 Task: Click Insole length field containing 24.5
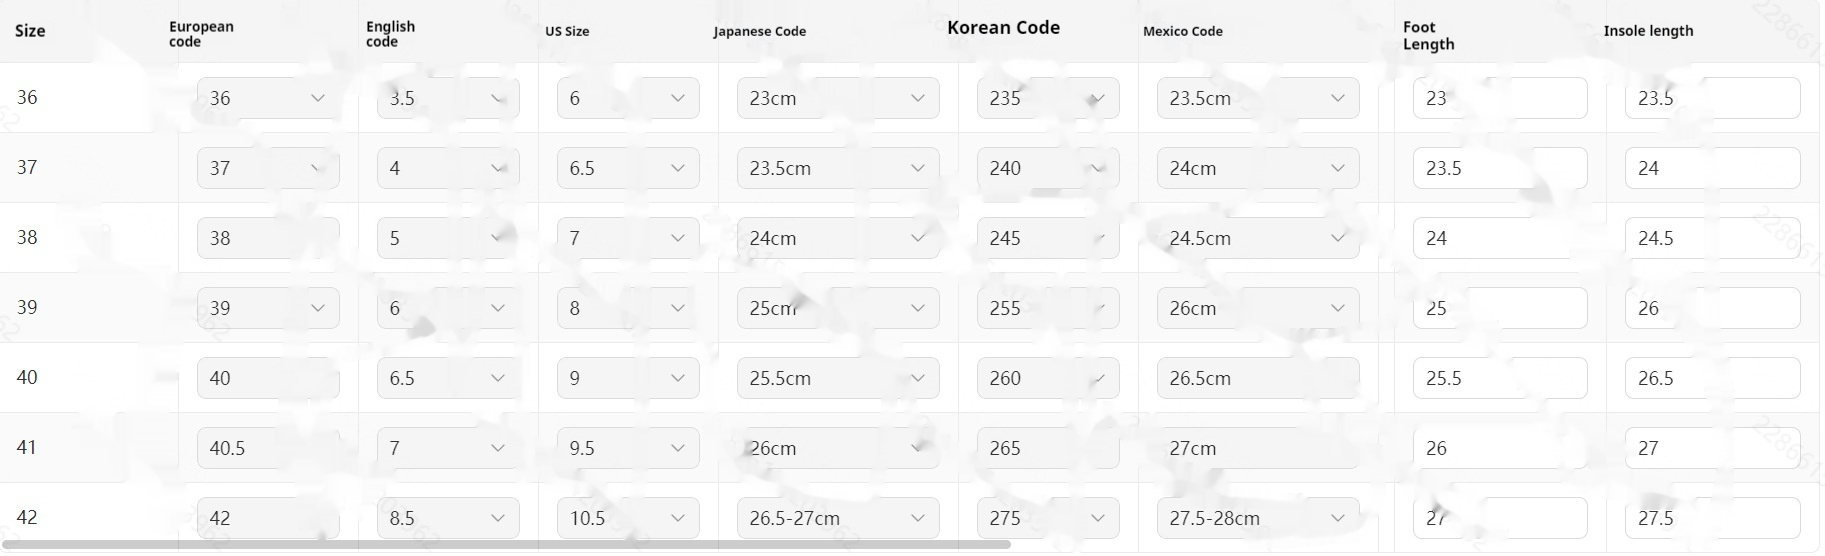tap(1713, 238)
